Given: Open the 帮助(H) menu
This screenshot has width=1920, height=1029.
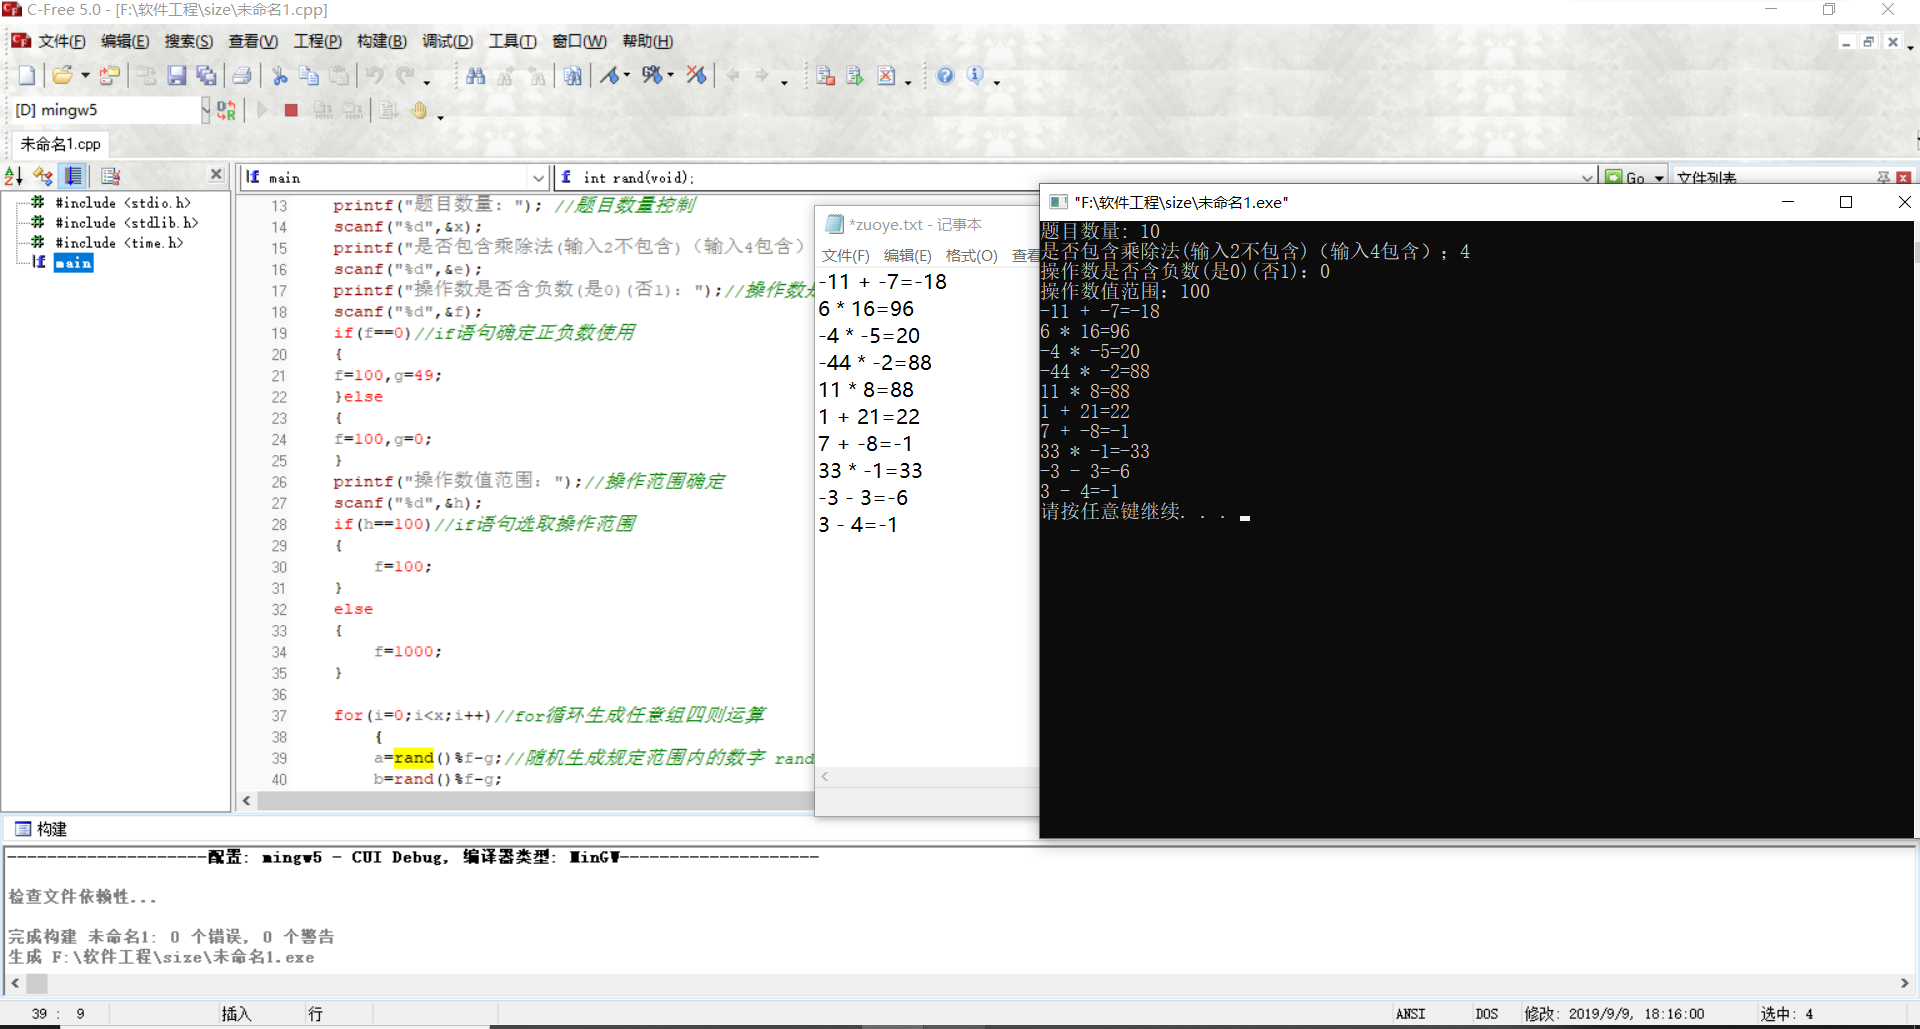Looking at the screenshot, I should pos(648,41).
